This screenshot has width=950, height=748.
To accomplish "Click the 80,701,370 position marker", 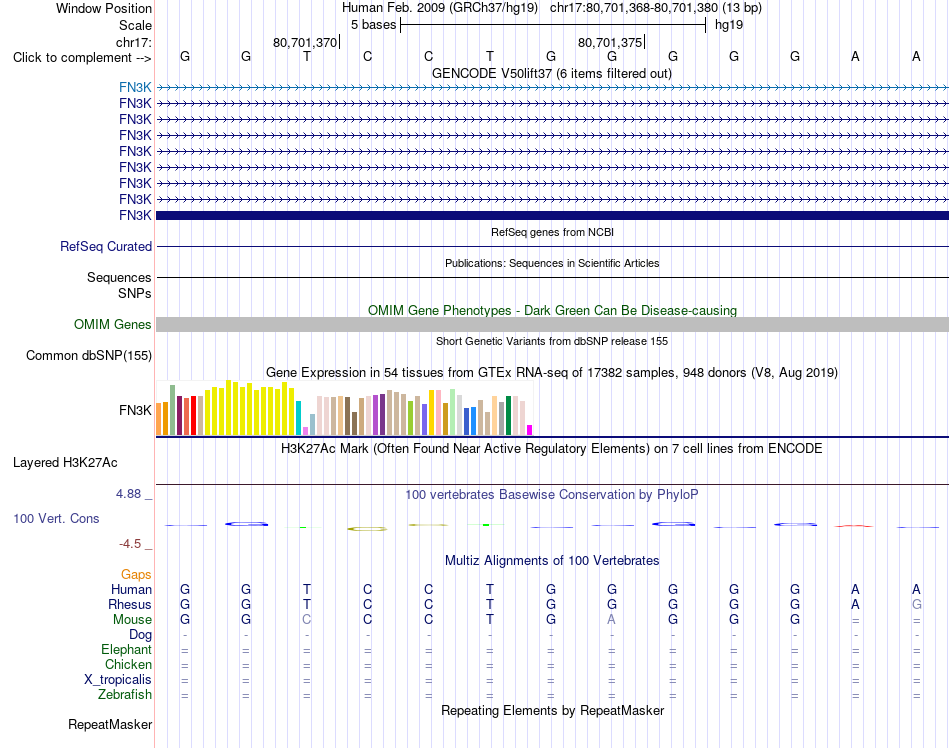I will 305,42.
